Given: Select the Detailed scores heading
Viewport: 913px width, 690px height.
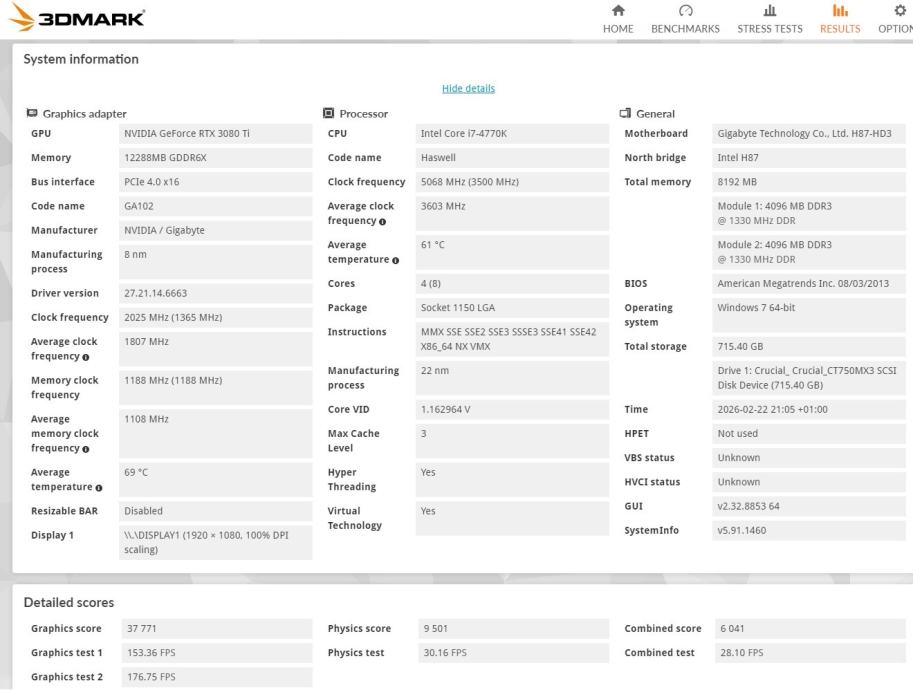Looking at the screenshot, I should pos(69,602).
